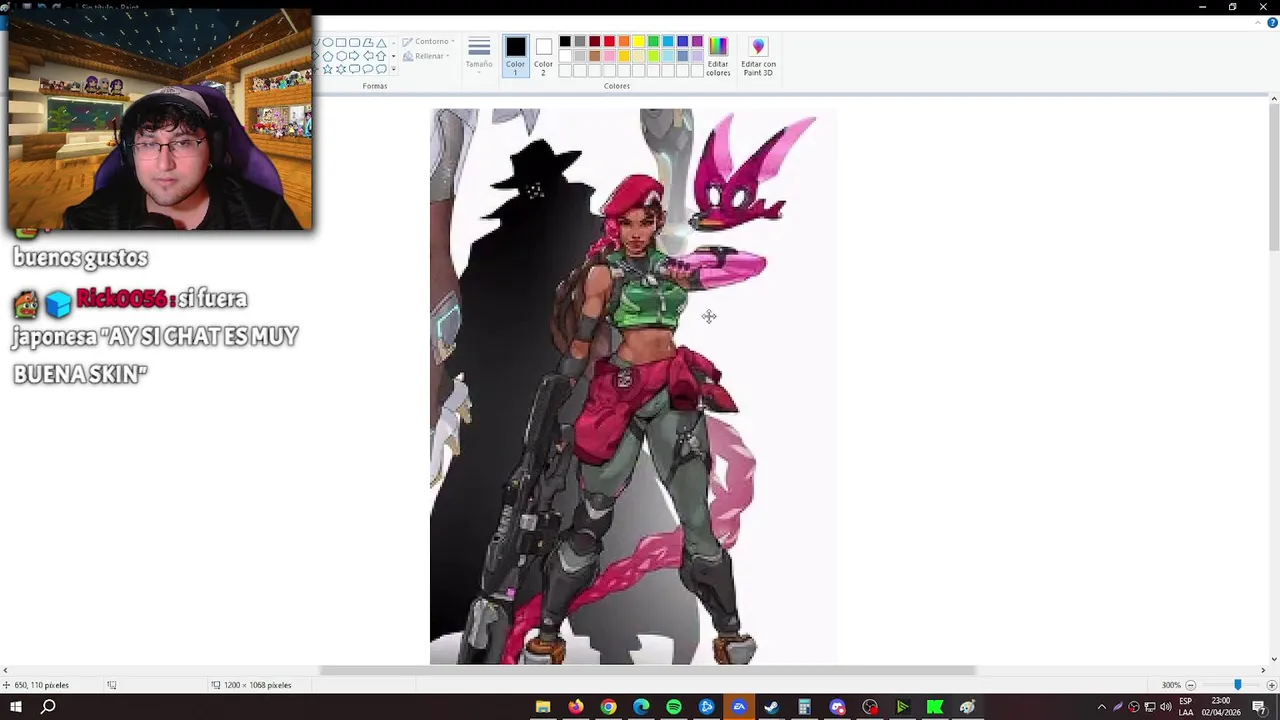Click the 300% zoom level text

click(x=1171, y=685)
